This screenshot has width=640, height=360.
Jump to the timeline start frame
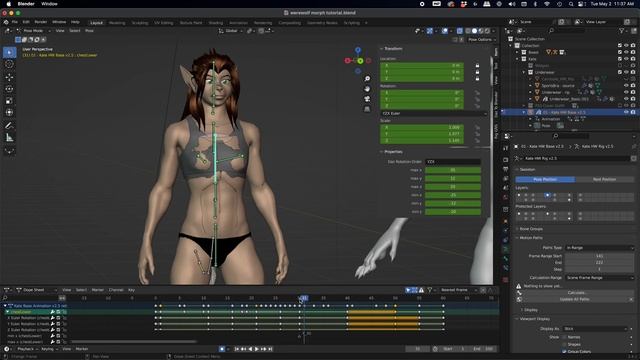pos(236,349)
